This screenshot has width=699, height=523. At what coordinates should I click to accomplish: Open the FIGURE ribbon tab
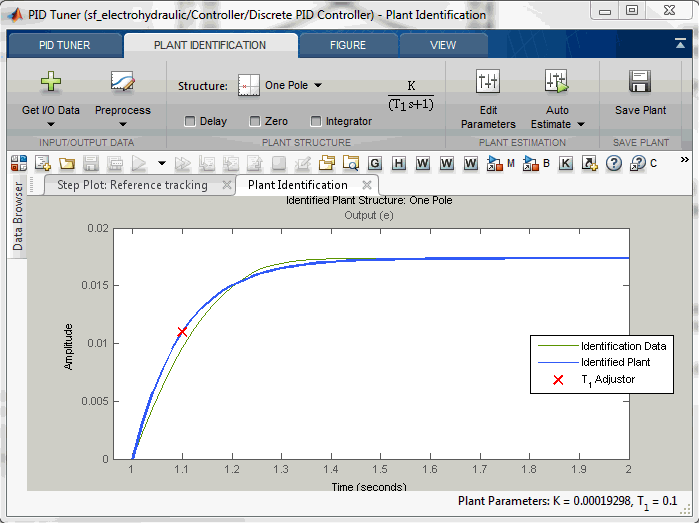[347, 45]
